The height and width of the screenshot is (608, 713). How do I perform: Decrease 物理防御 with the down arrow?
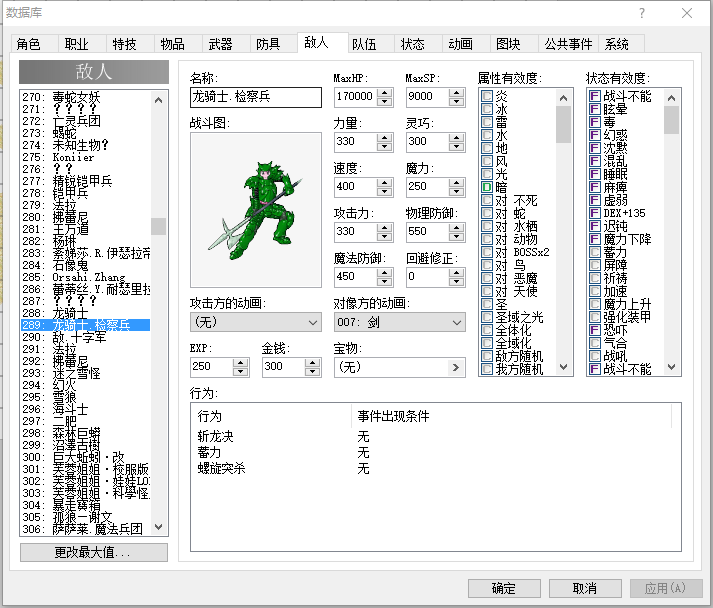[457, 236]
